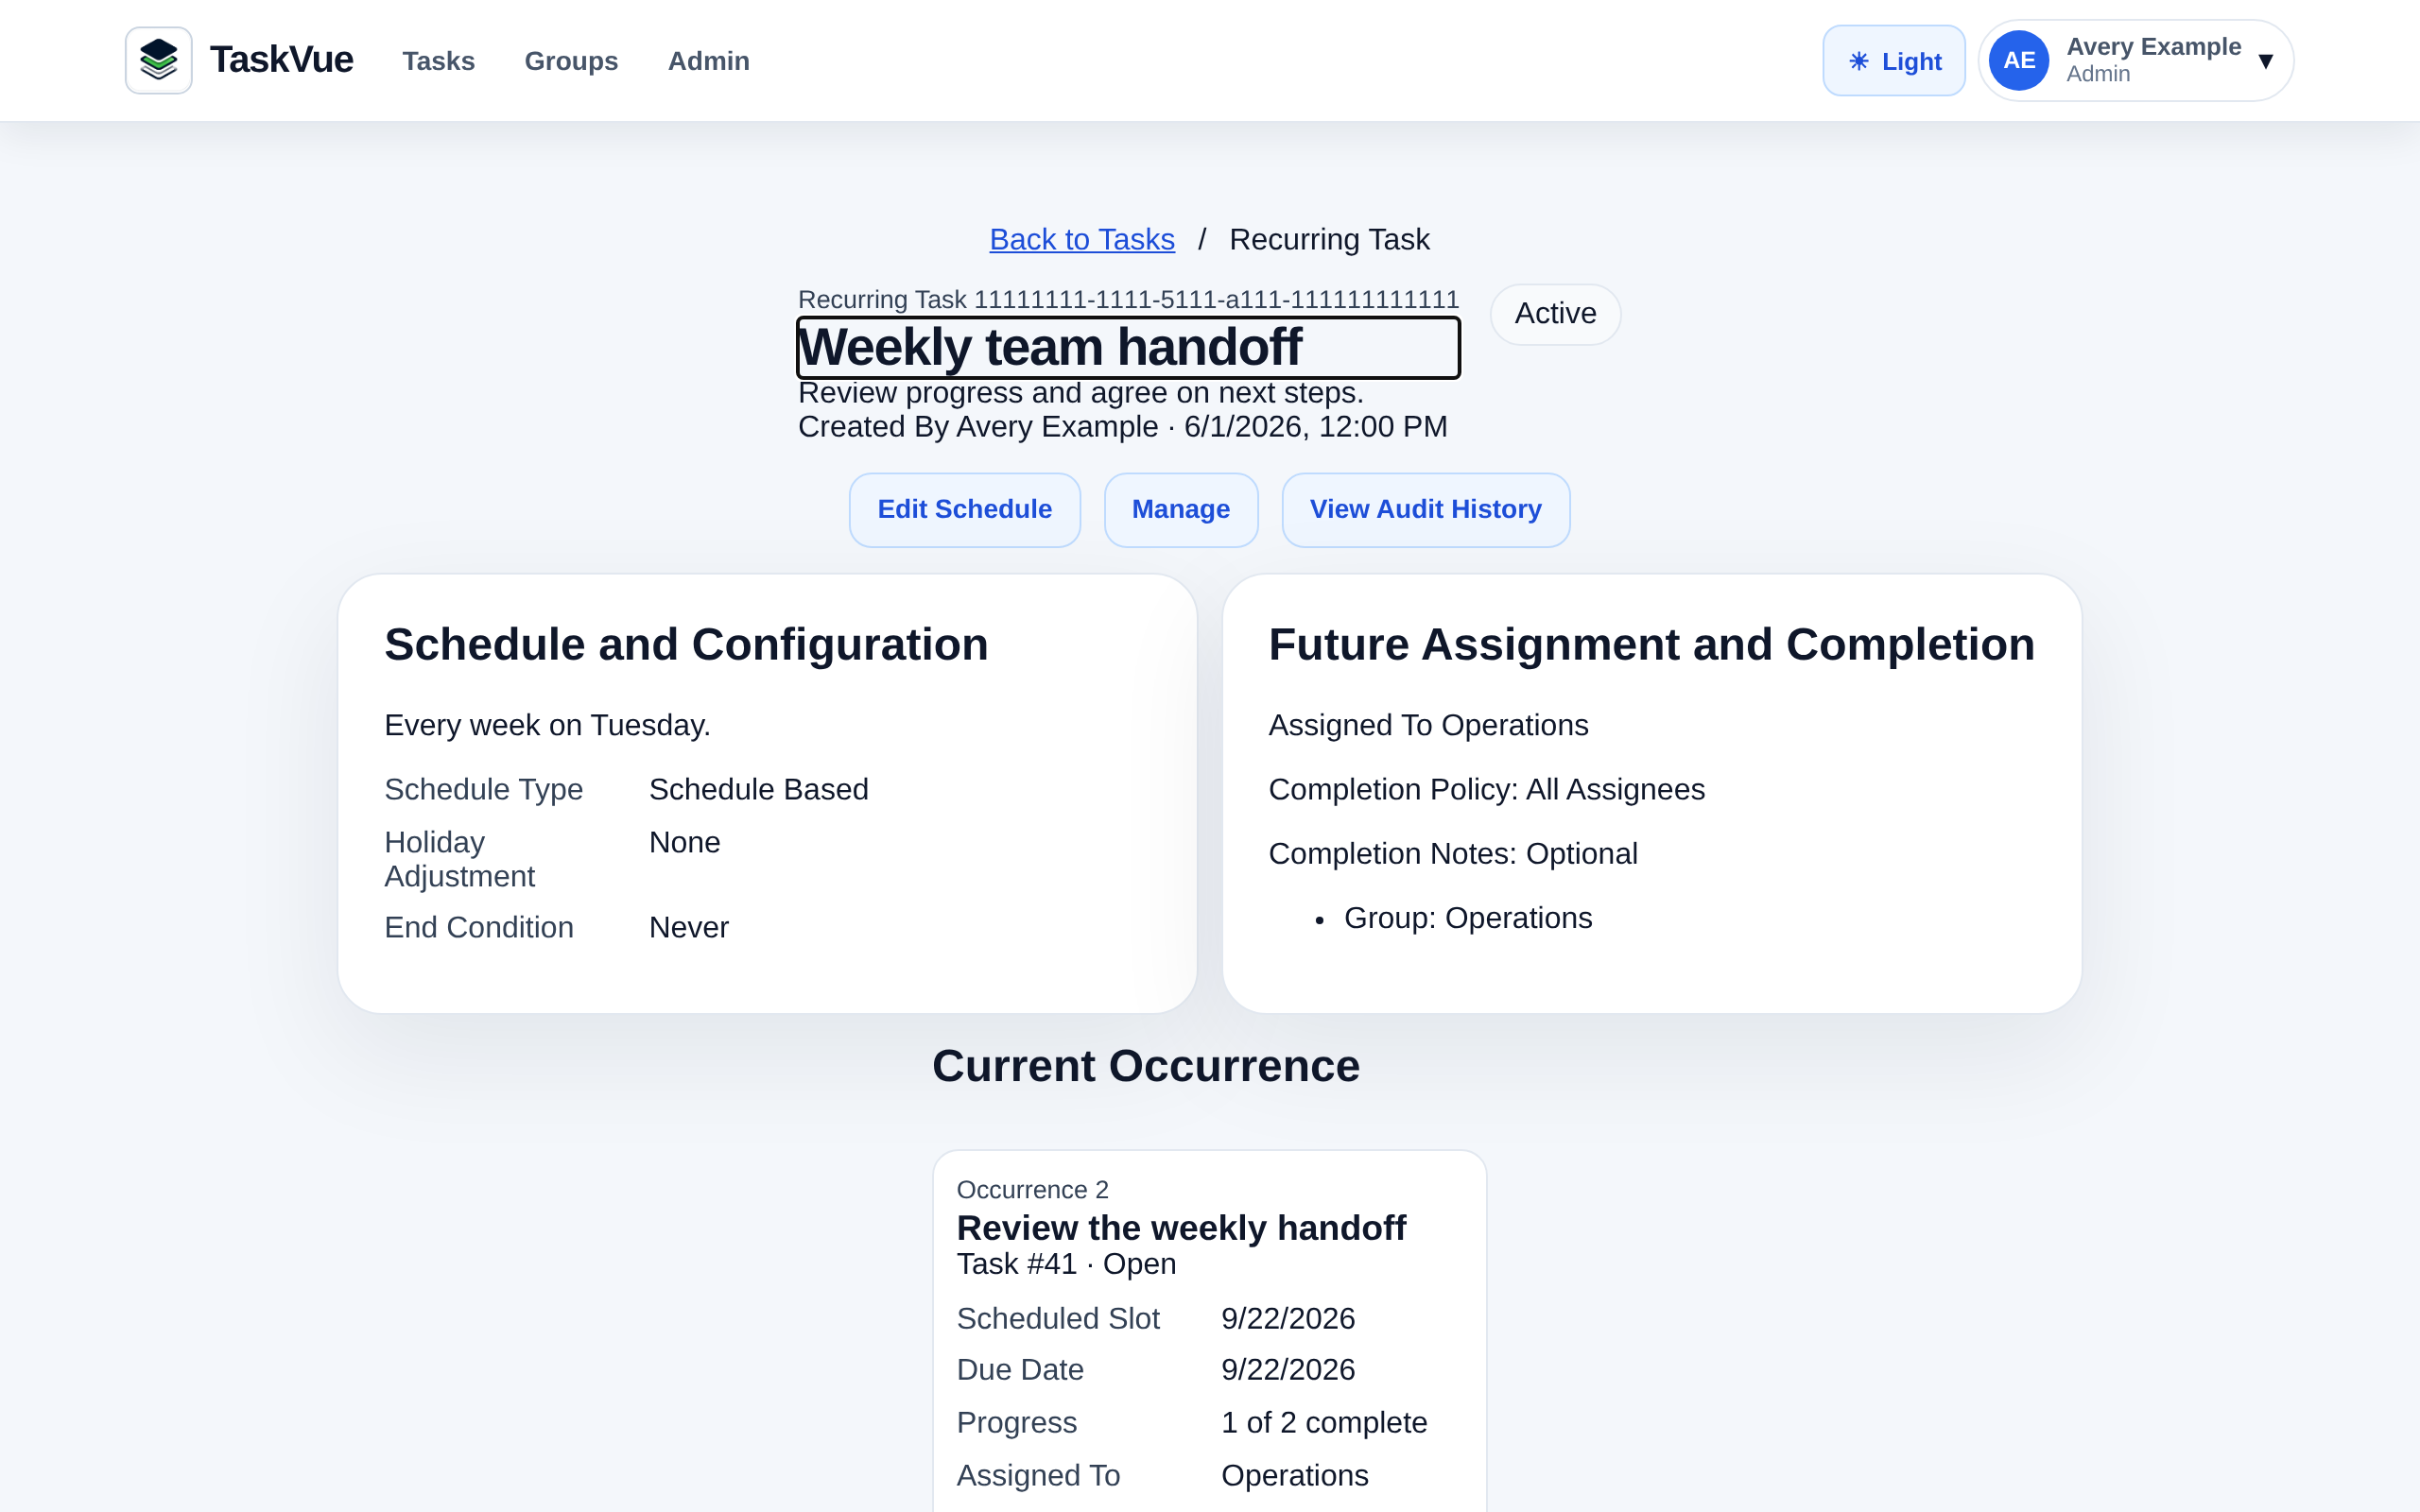This screenshot has width=2420, height=1512.
Task: Expand the Avery Example account dropdown arrow
Action: point(2265,61)
